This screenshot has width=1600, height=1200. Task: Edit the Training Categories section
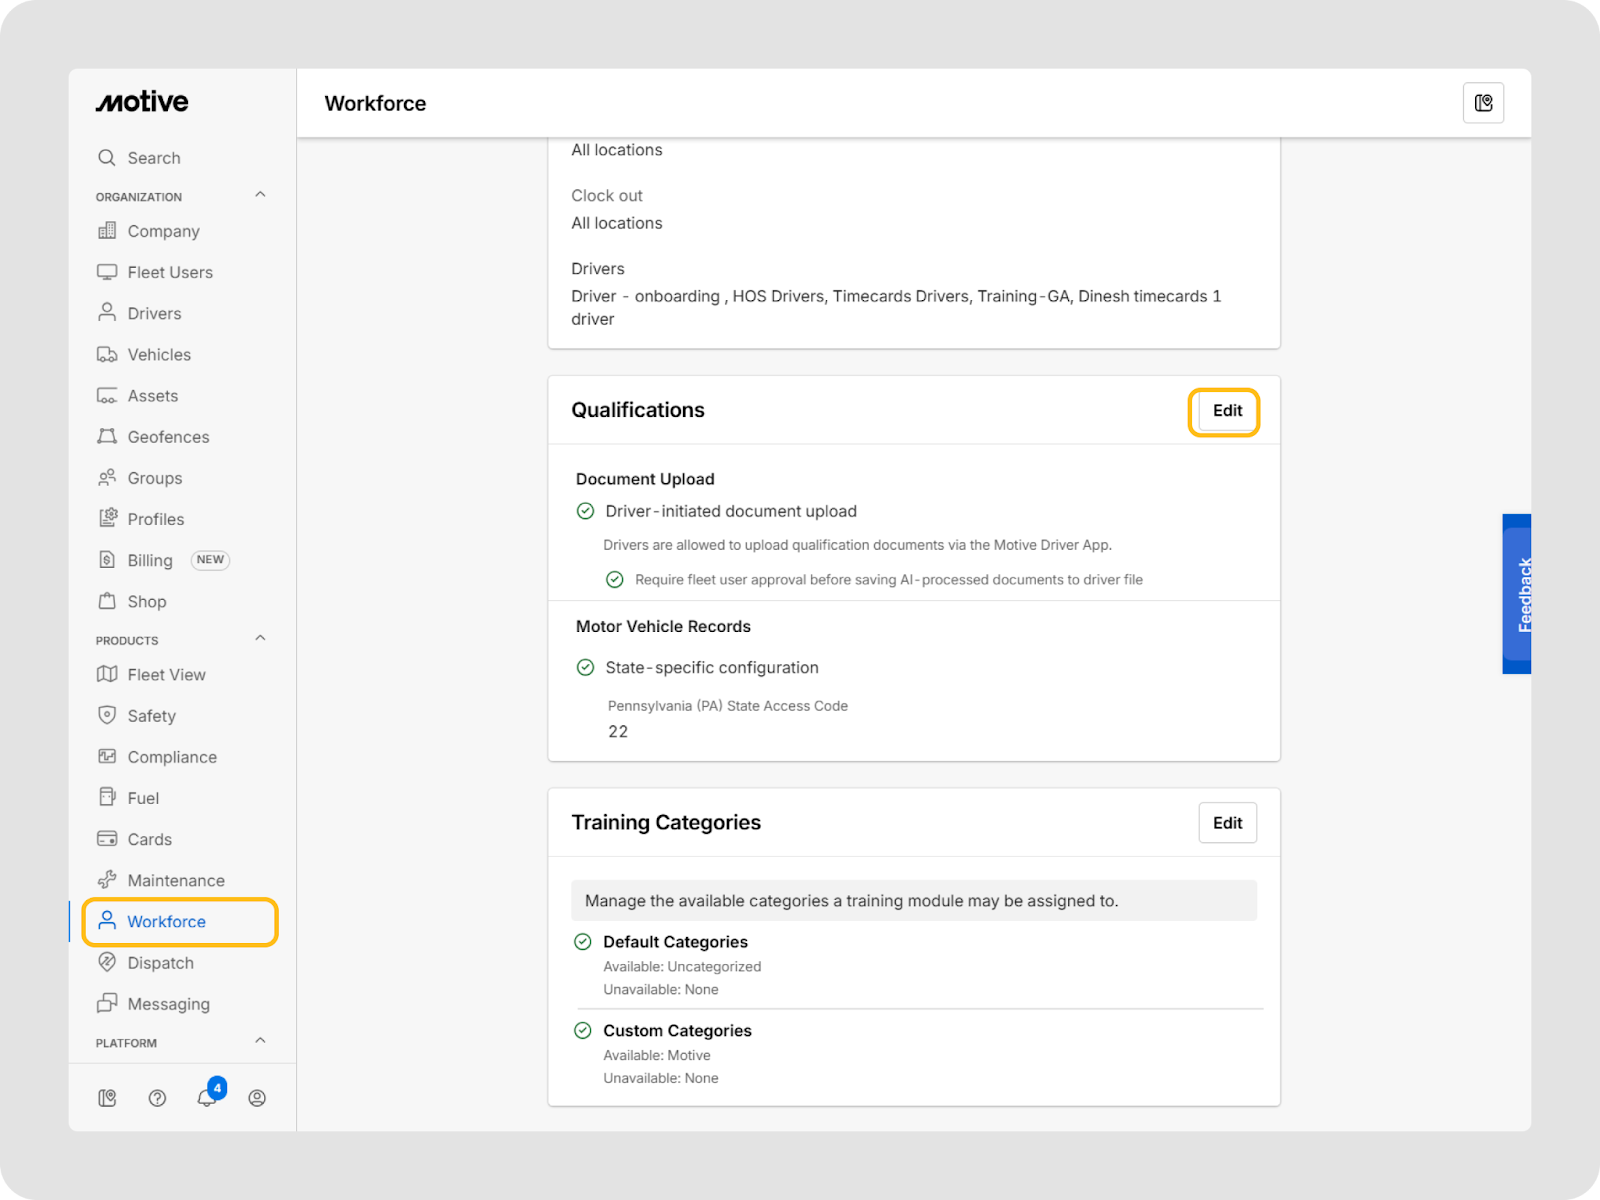(x=1227, y=823)
